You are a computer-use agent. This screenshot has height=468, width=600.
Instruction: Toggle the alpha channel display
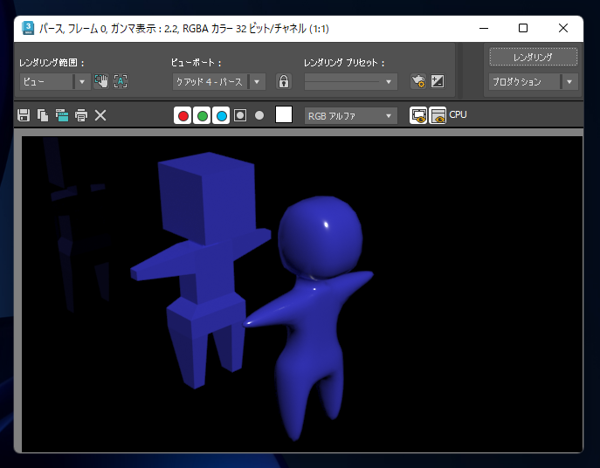tap(240, 115)
